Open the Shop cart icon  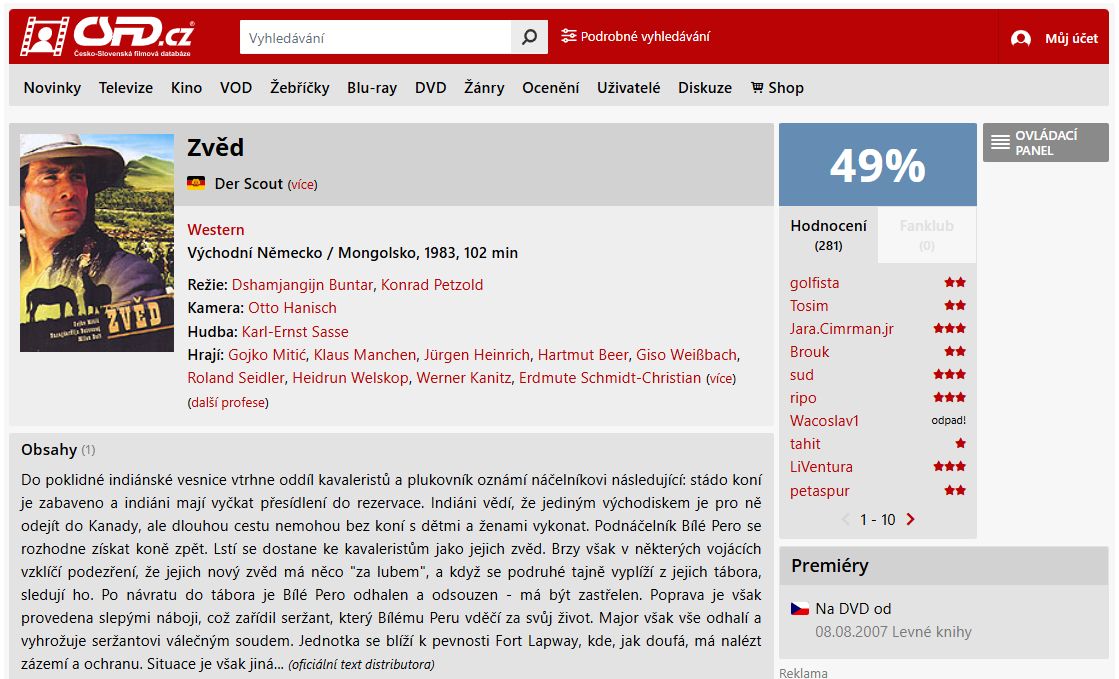pyautogui.click(x=757, y=87)
